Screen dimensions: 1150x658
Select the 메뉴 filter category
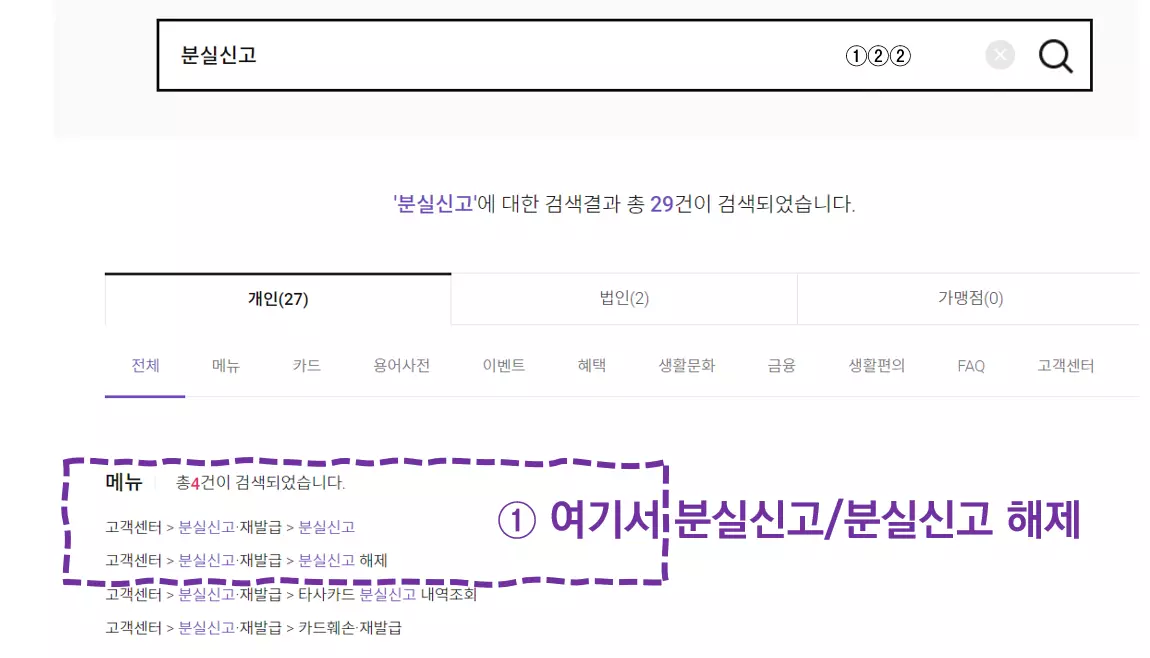pos(225,366)
